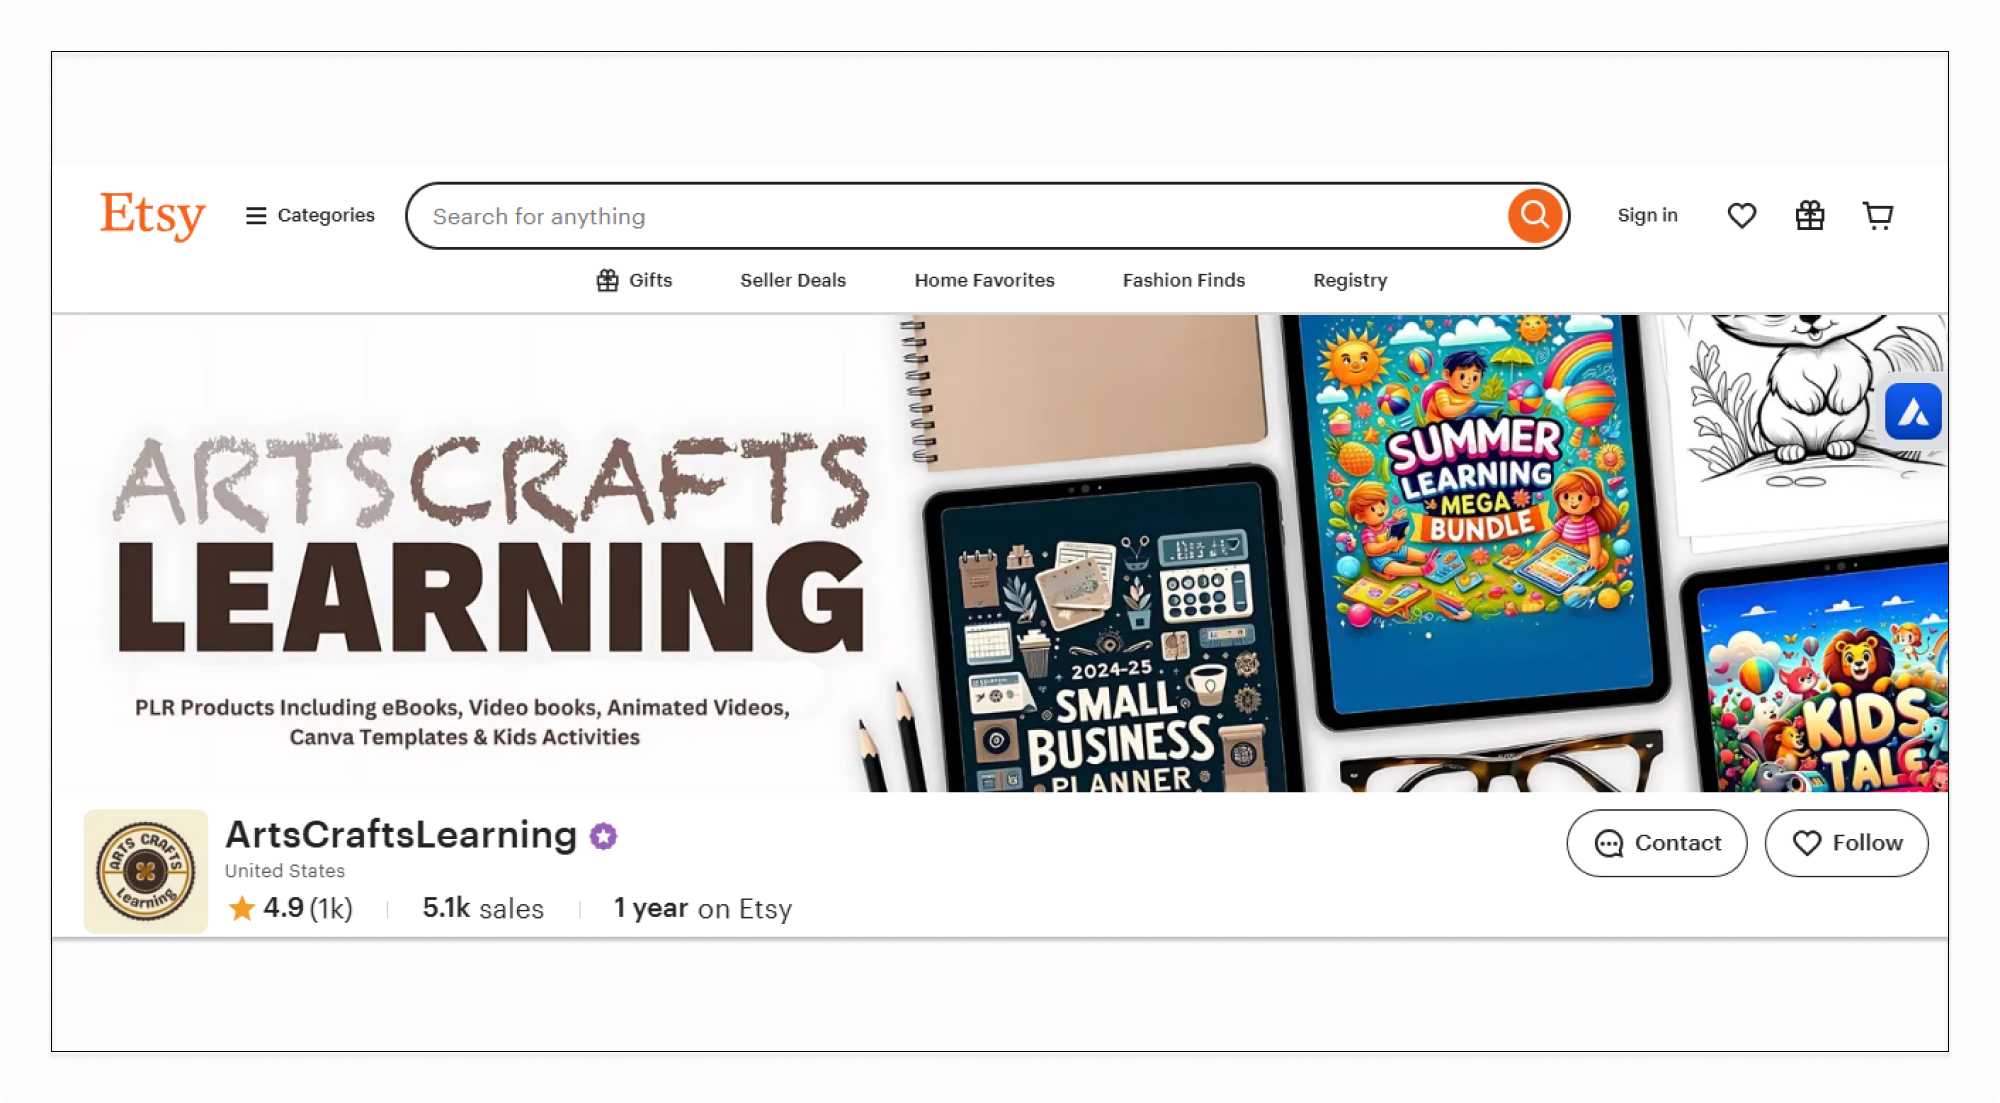Screen dimensions: 2000x1103
Task: Open the 4.9 star rating reviews
Action: [290, 908]
